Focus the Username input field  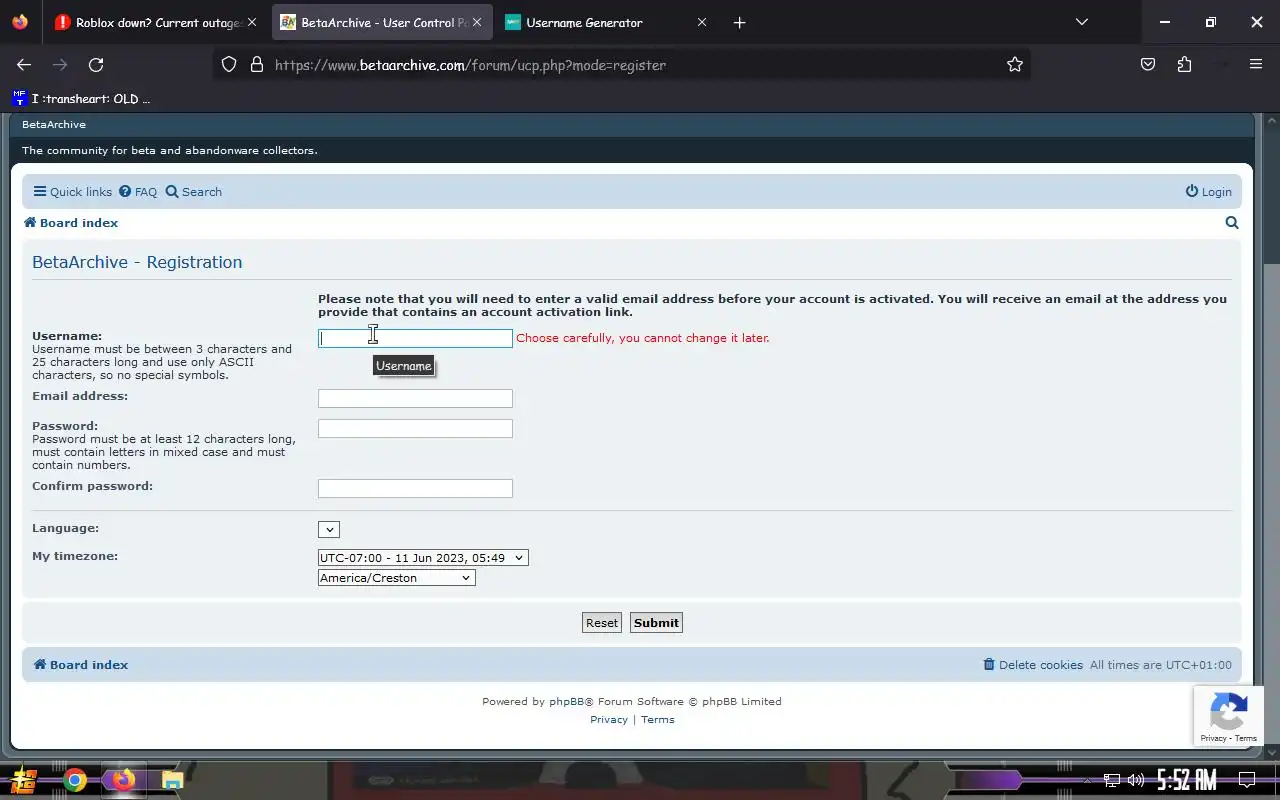[415, 338]
